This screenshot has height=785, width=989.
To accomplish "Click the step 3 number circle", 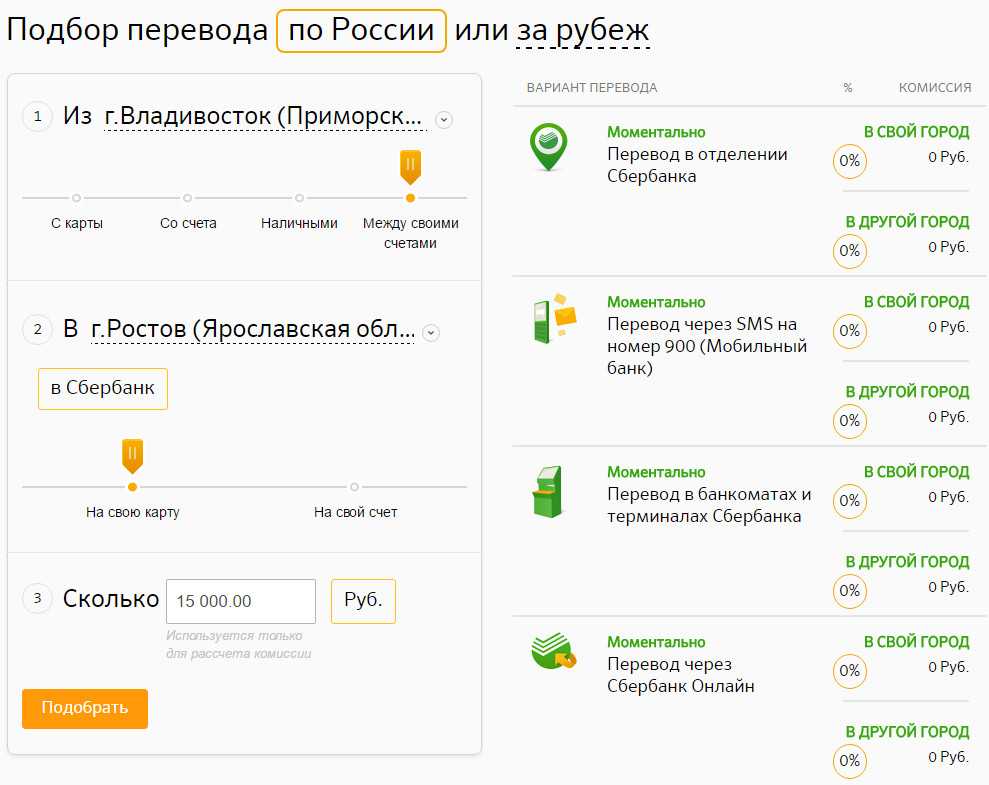I will (x=37, y=599).
